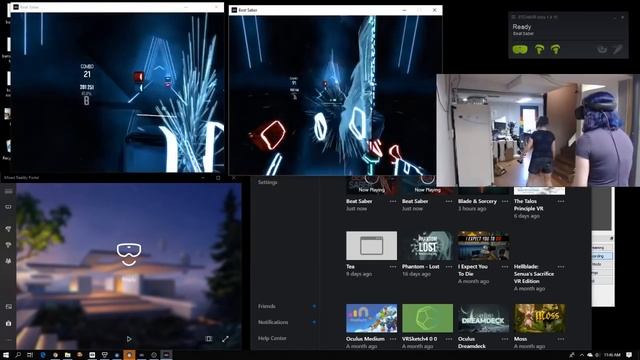Click the taskbar clock
The image size is (640, 360).
612,355
